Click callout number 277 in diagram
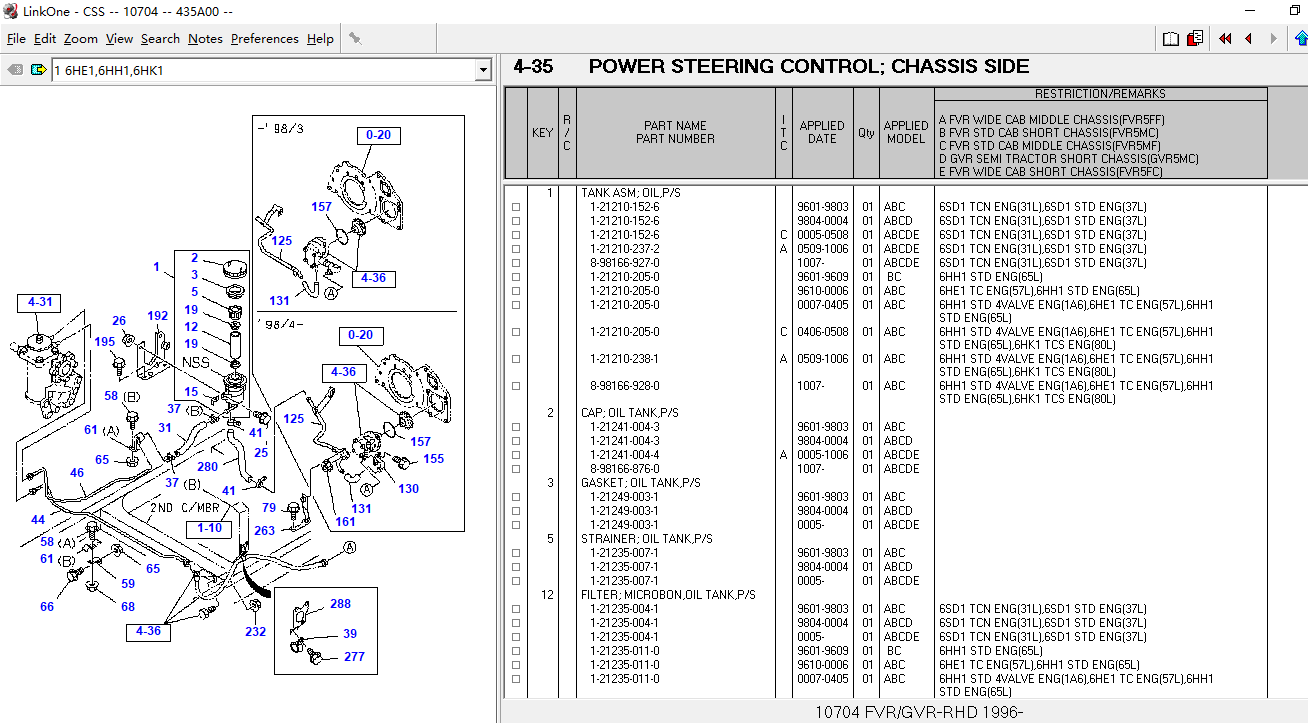 354,657
